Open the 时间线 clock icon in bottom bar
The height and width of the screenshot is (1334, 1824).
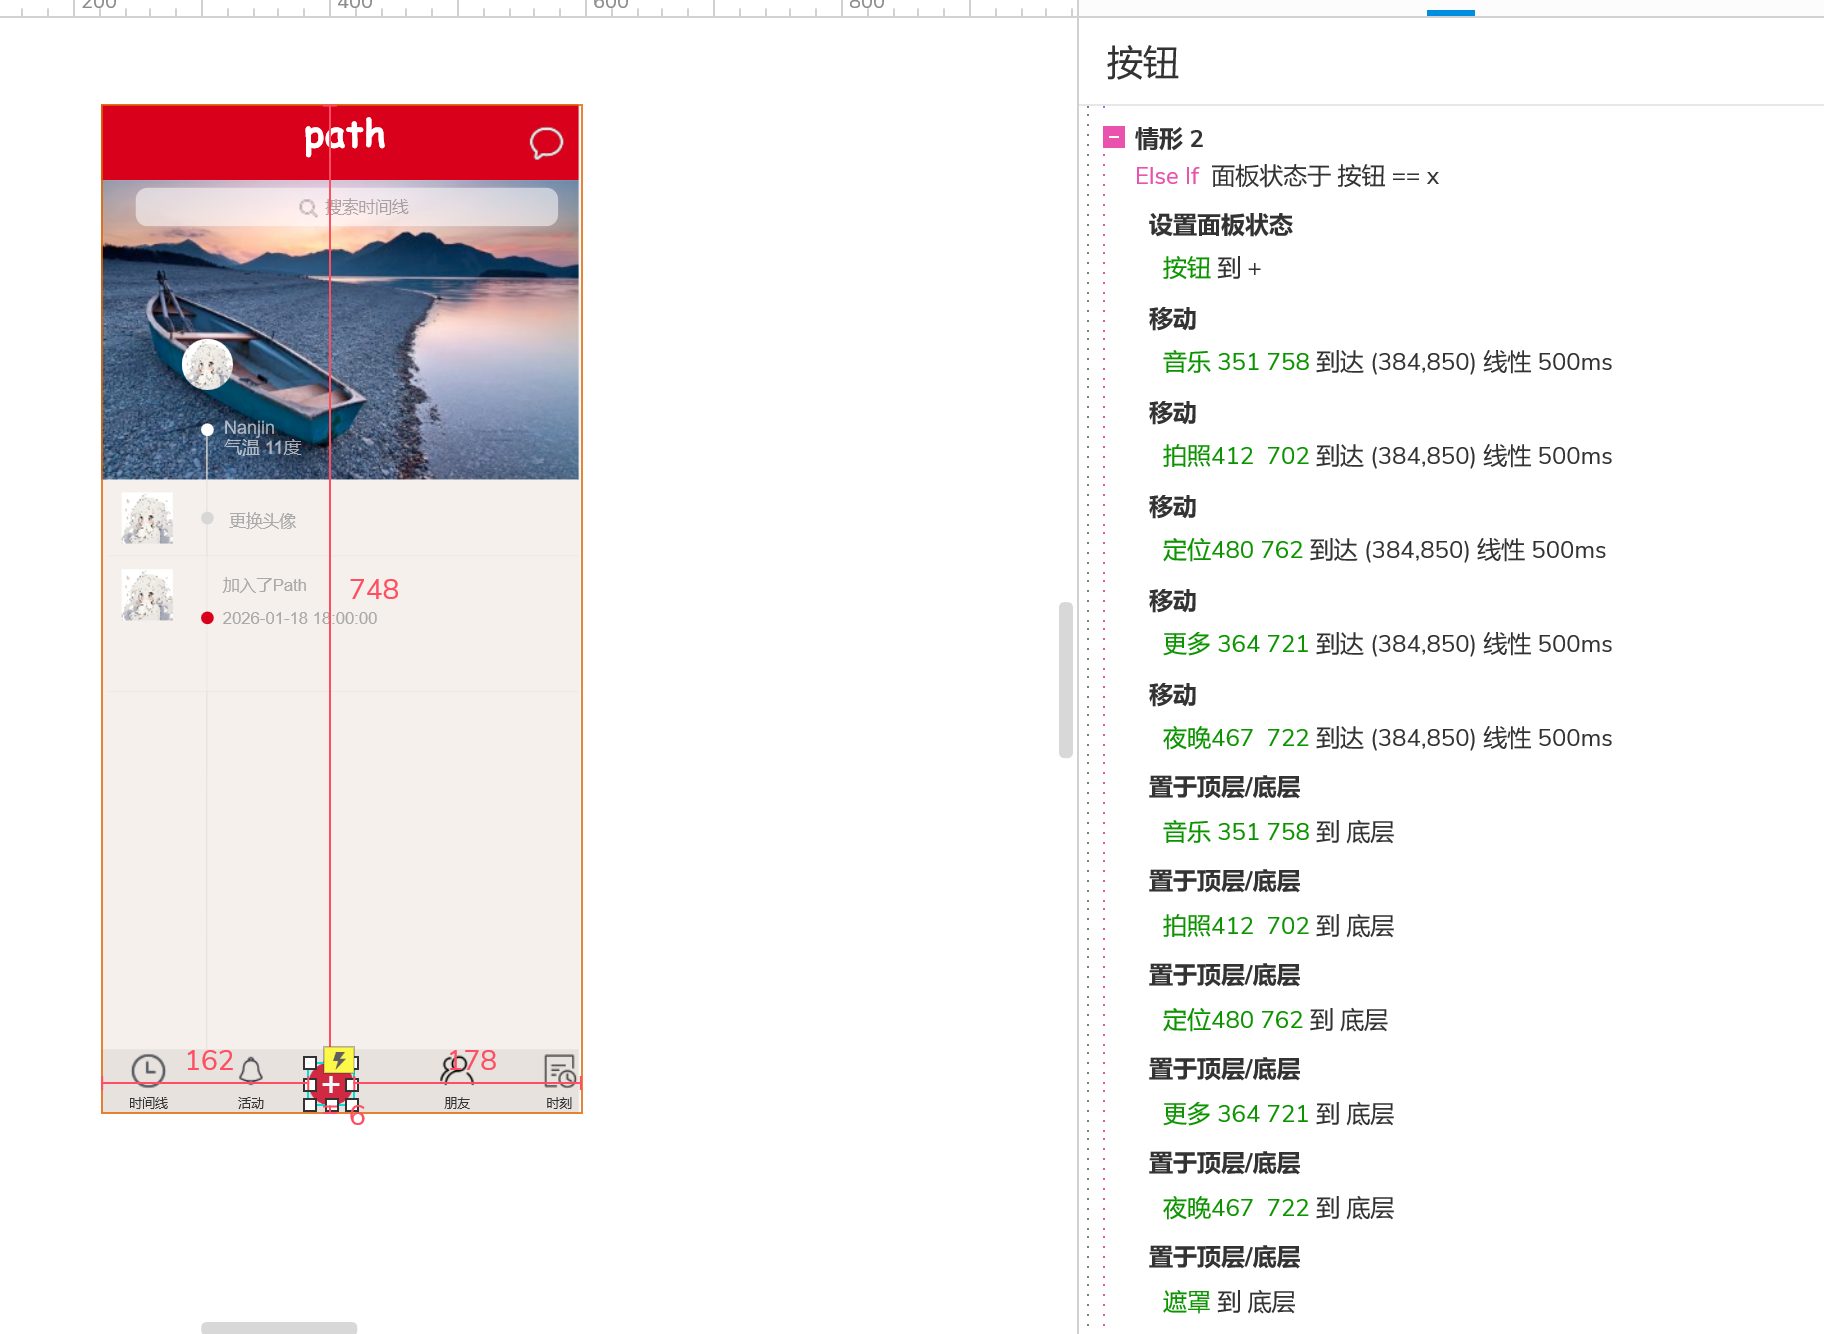coord(148,1071)
